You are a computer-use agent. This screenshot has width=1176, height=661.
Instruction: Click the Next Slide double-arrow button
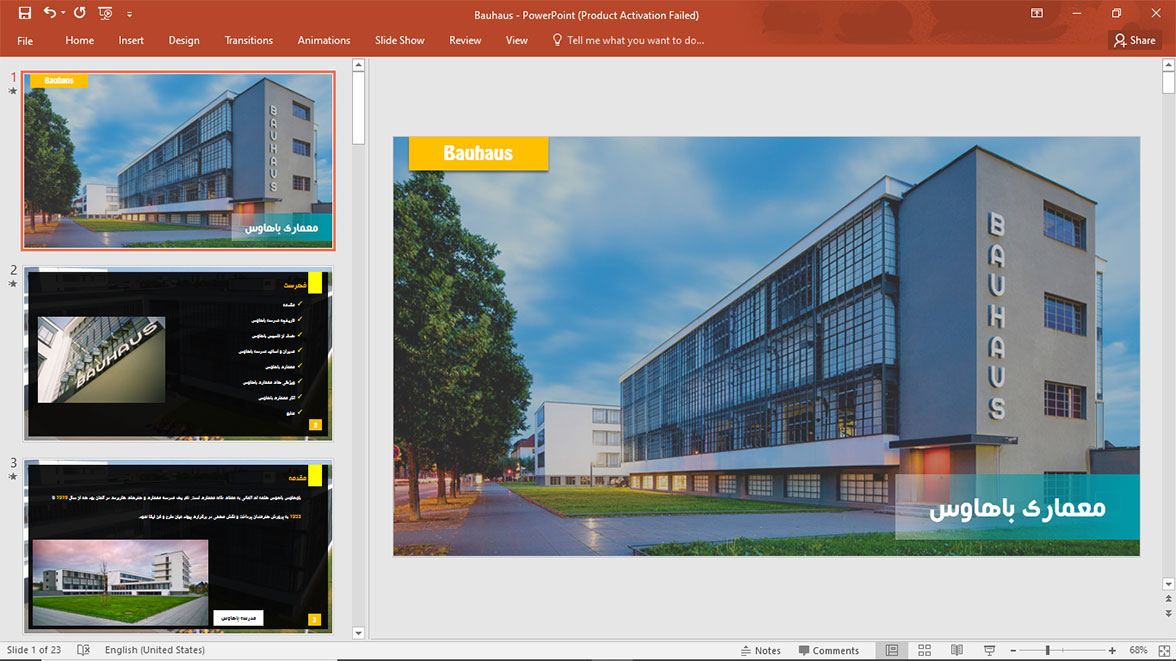pyautogui.click(x=1168, y=614)
